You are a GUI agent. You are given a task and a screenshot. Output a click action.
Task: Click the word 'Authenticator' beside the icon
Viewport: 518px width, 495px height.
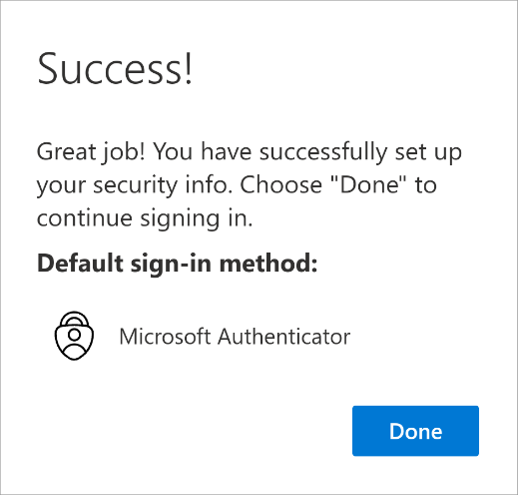pos(284,336)
